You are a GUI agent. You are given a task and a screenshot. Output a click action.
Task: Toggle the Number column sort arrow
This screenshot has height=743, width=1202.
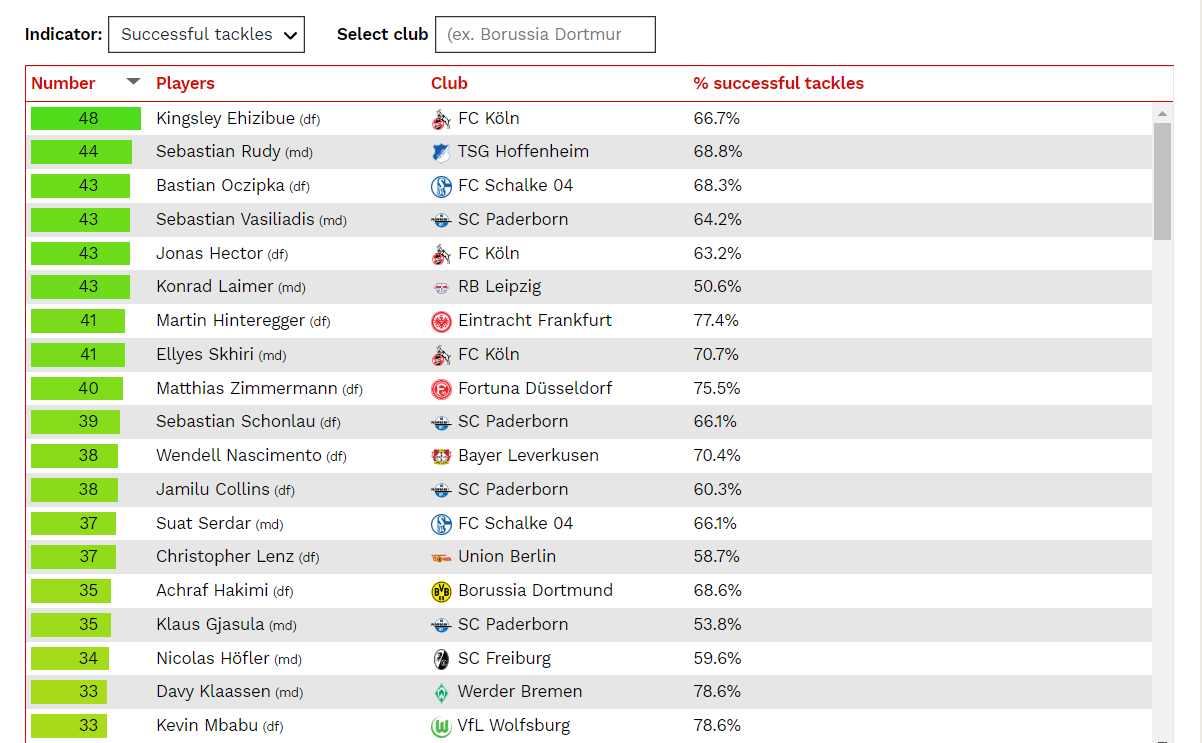coord(133,82)
